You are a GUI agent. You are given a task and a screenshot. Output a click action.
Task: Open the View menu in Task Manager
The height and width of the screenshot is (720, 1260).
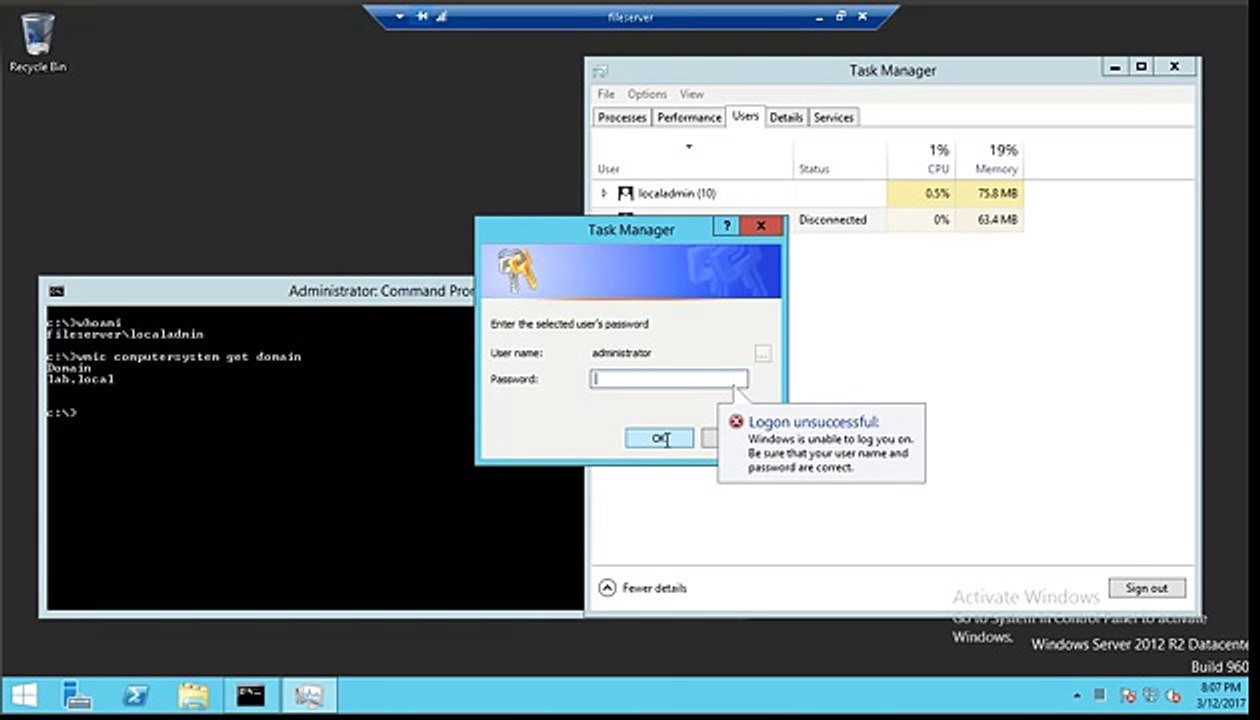click(x=692, y=94)
